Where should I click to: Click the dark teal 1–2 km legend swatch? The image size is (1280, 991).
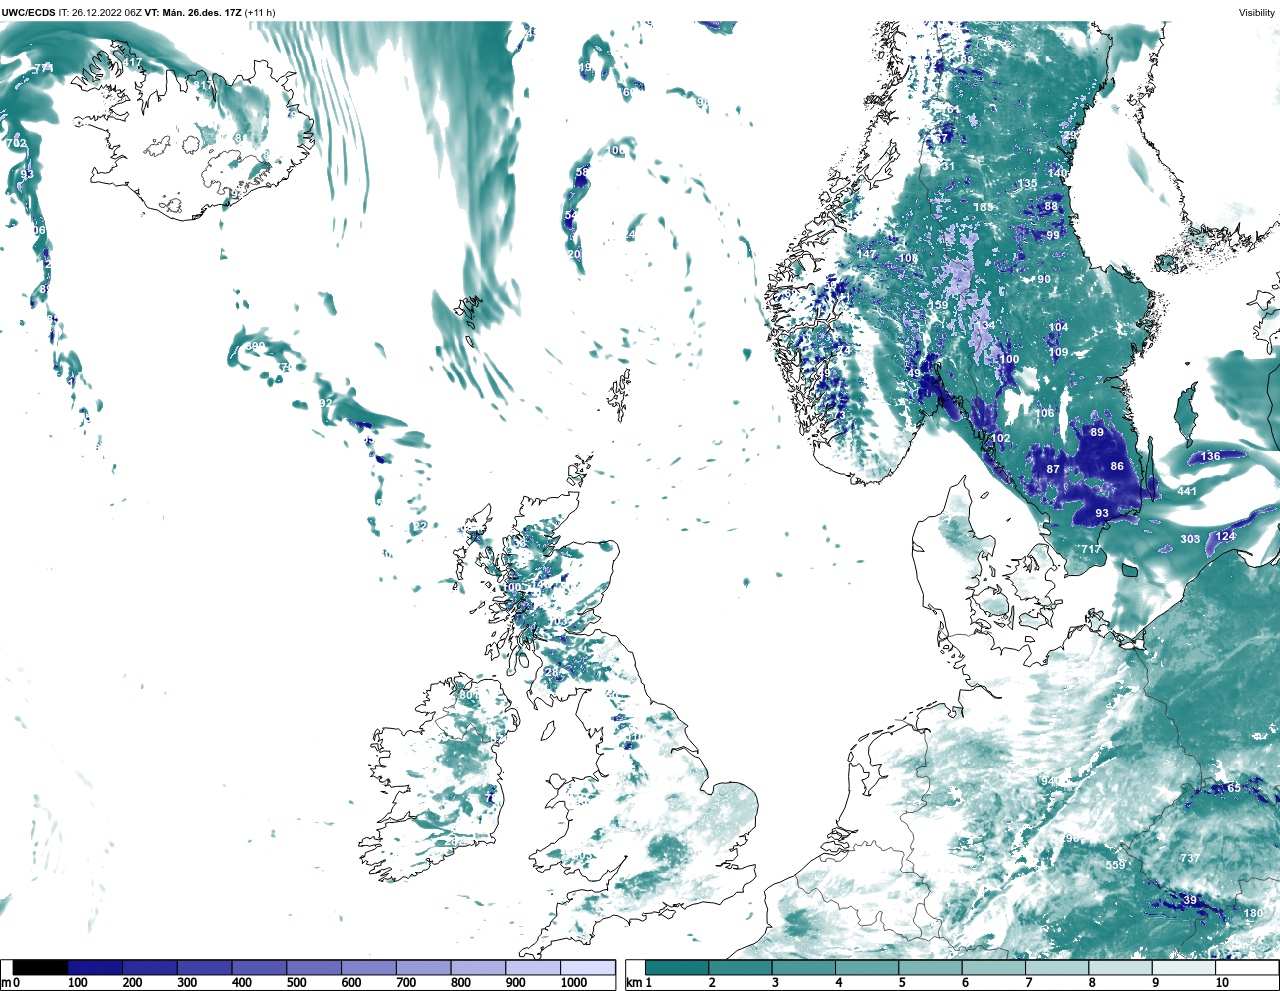pyautogui.click(x=677, y=968)
